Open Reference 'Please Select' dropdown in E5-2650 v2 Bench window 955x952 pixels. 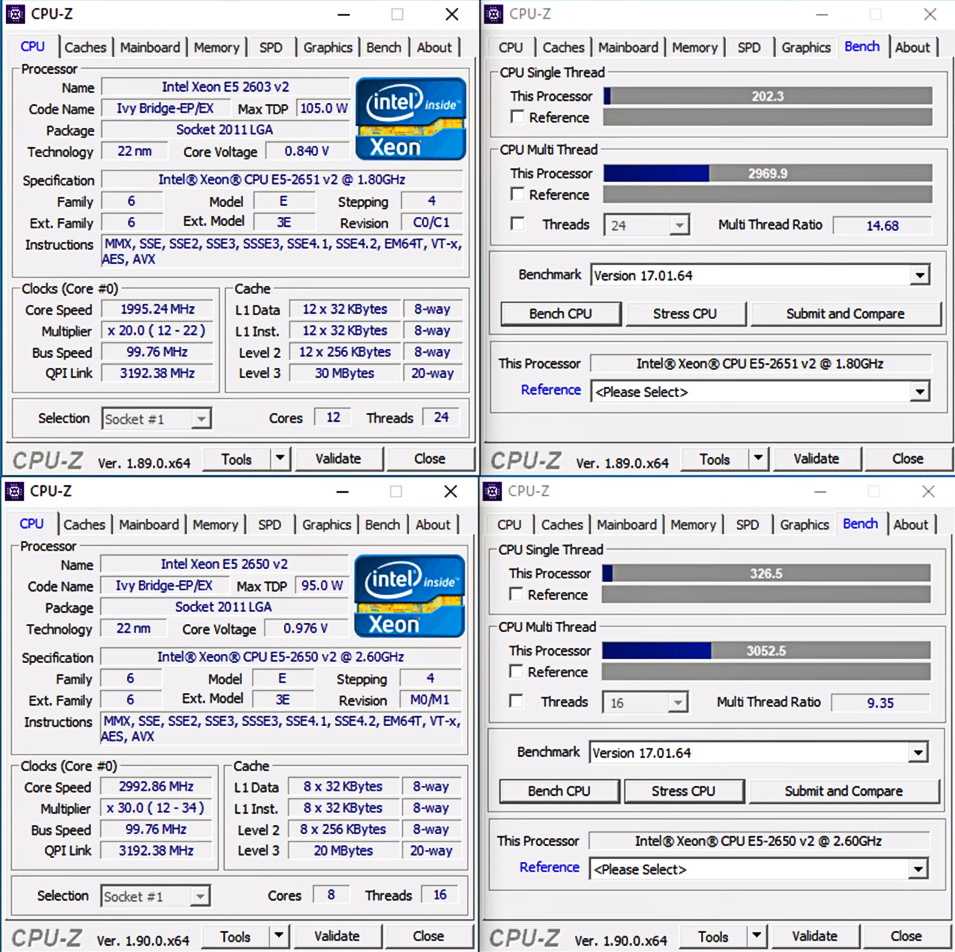759,869
